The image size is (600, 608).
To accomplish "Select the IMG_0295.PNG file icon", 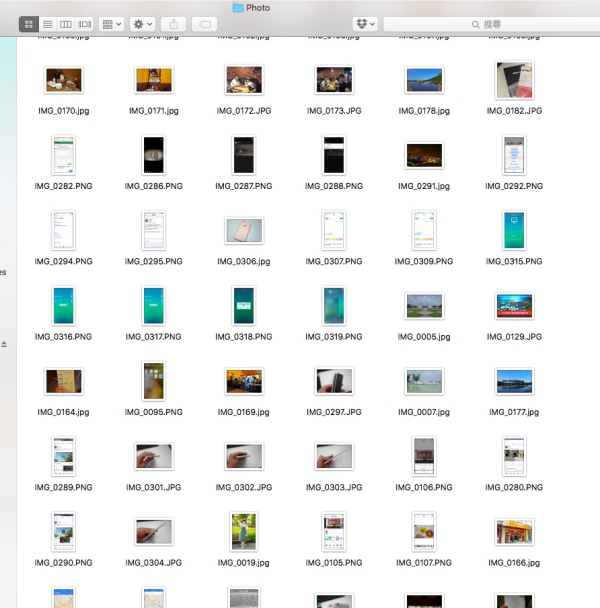I will 154,230.
